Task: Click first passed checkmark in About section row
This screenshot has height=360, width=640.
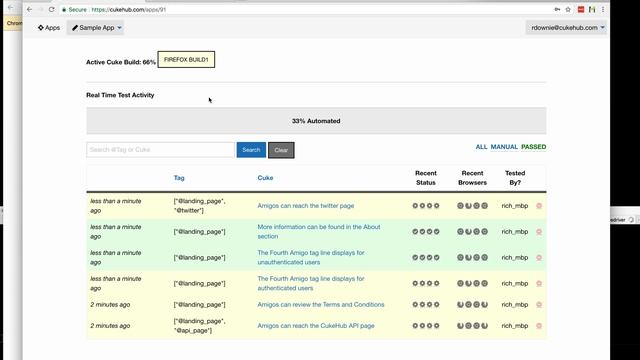Action: (415, 231)
